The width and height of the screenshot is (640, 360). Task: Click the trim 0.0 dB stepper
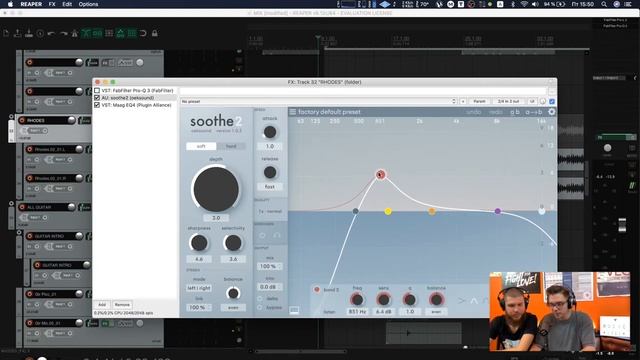270,287
